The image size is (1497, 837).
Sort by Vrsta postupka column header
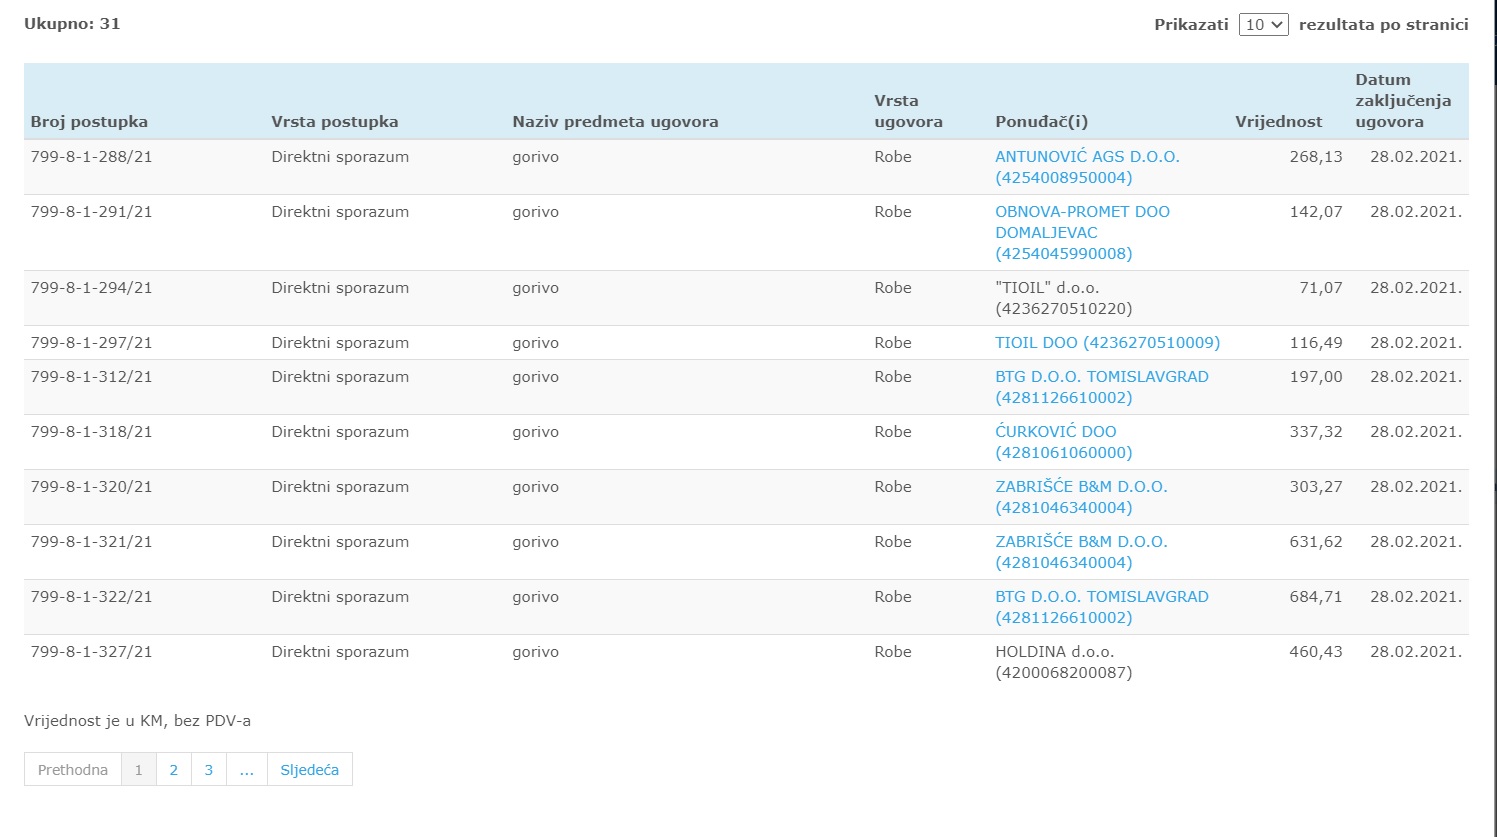click(x=334, y=121)
